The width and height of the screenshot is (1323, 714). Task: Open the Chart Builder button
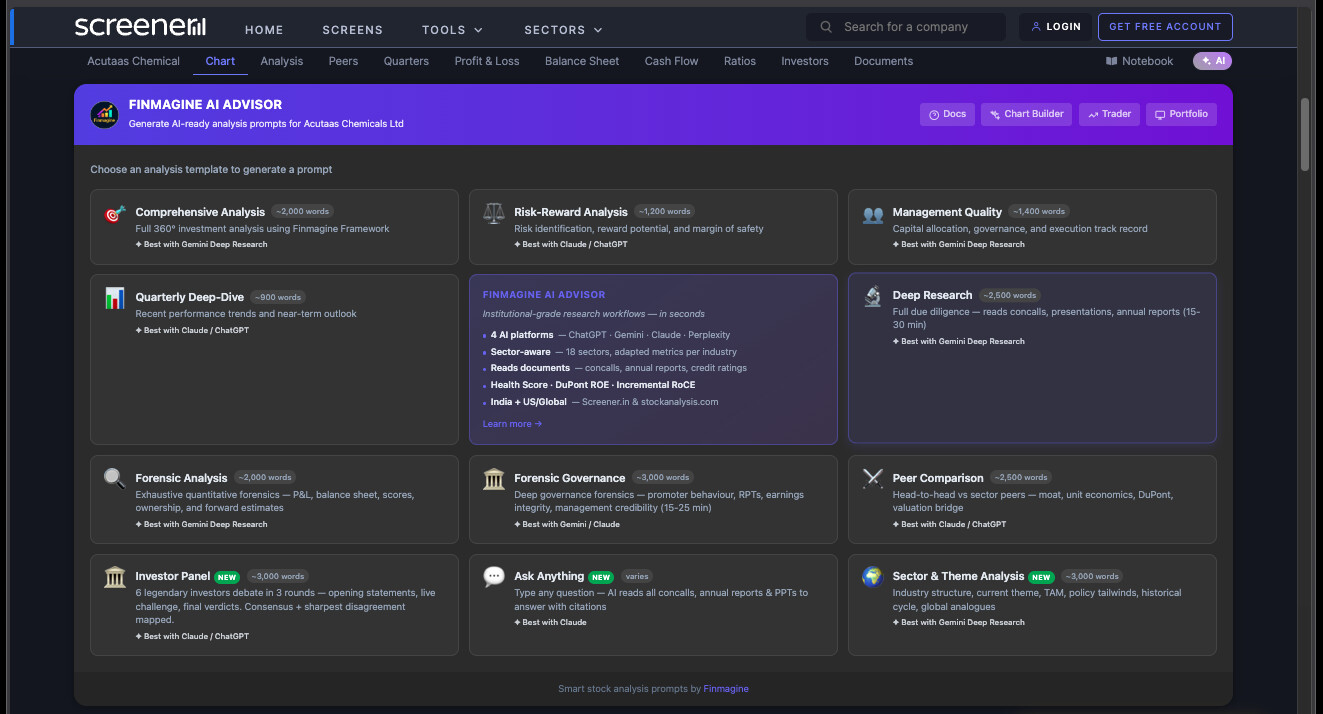click(1026, 114)
